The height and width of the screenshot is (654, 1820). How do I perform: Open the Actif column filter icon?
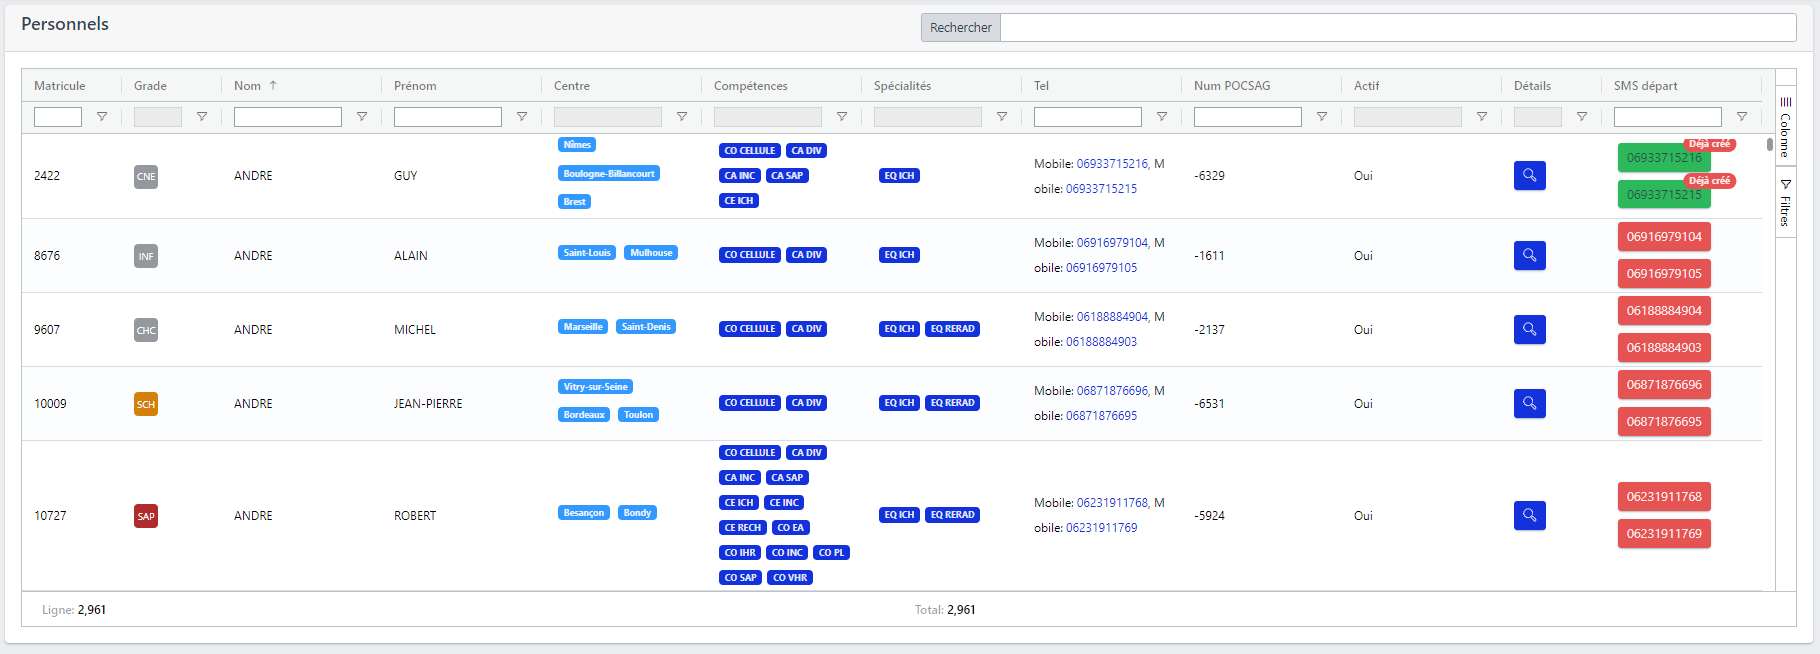[x=1482, y=117]
